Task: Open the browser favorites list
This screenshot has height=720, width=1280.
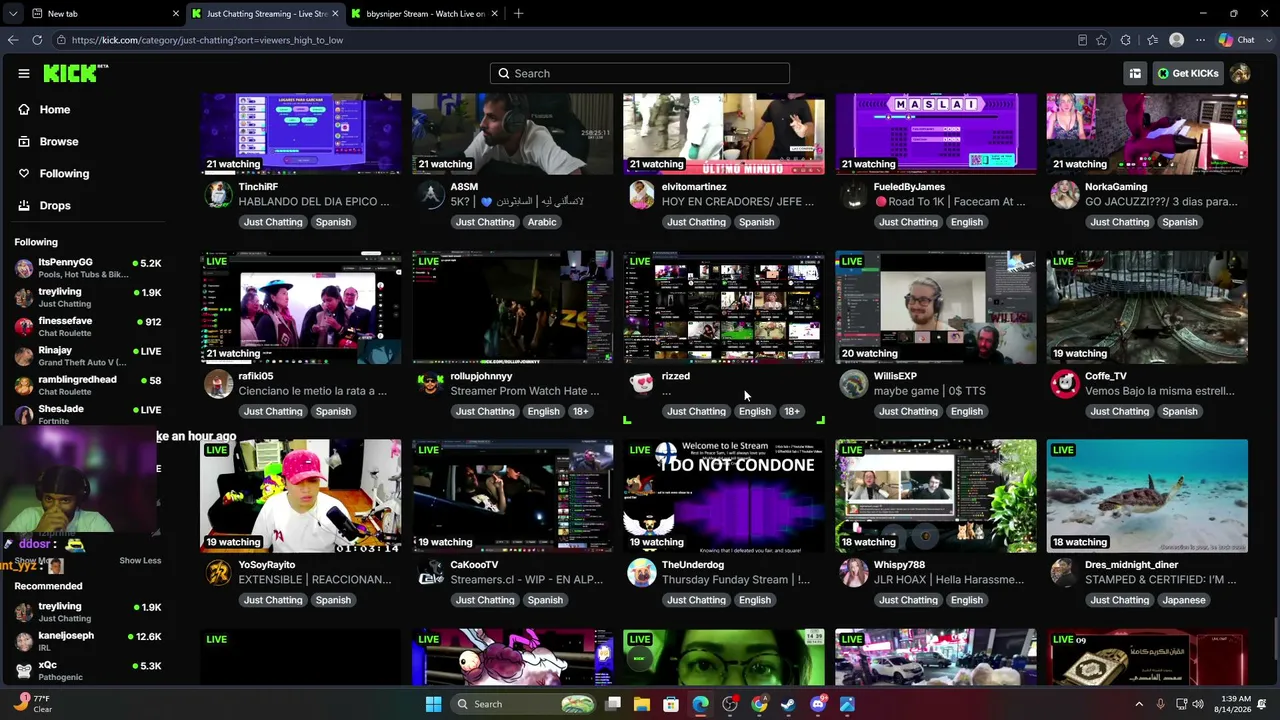Action: pos(1152,40)
